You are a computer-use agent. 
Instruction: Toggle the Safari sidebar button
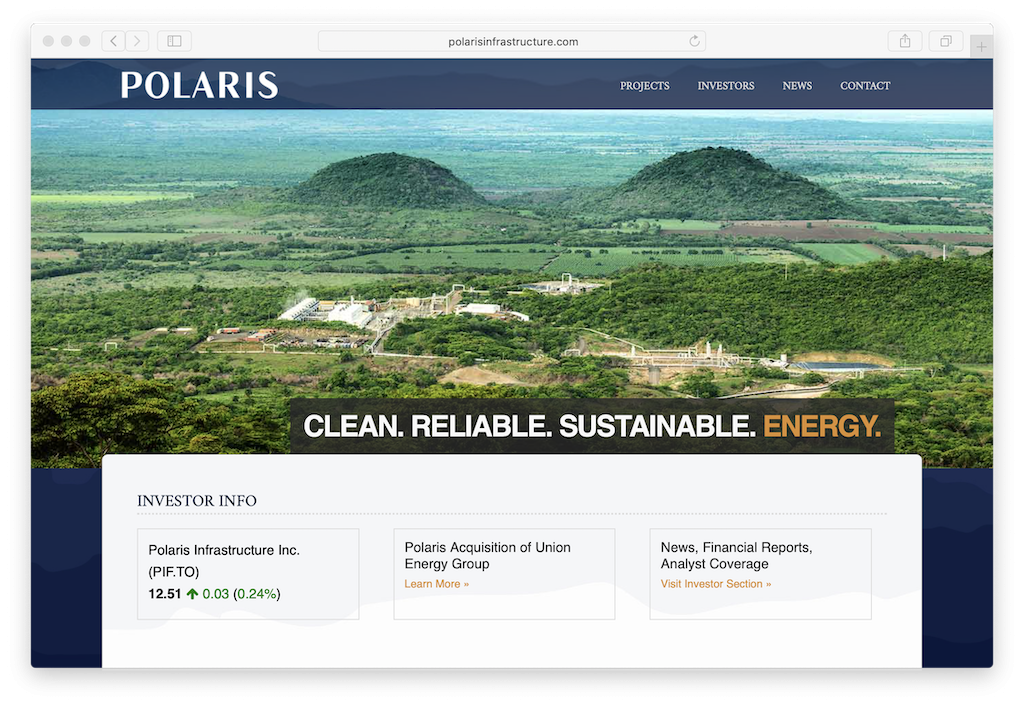(174, 41)
